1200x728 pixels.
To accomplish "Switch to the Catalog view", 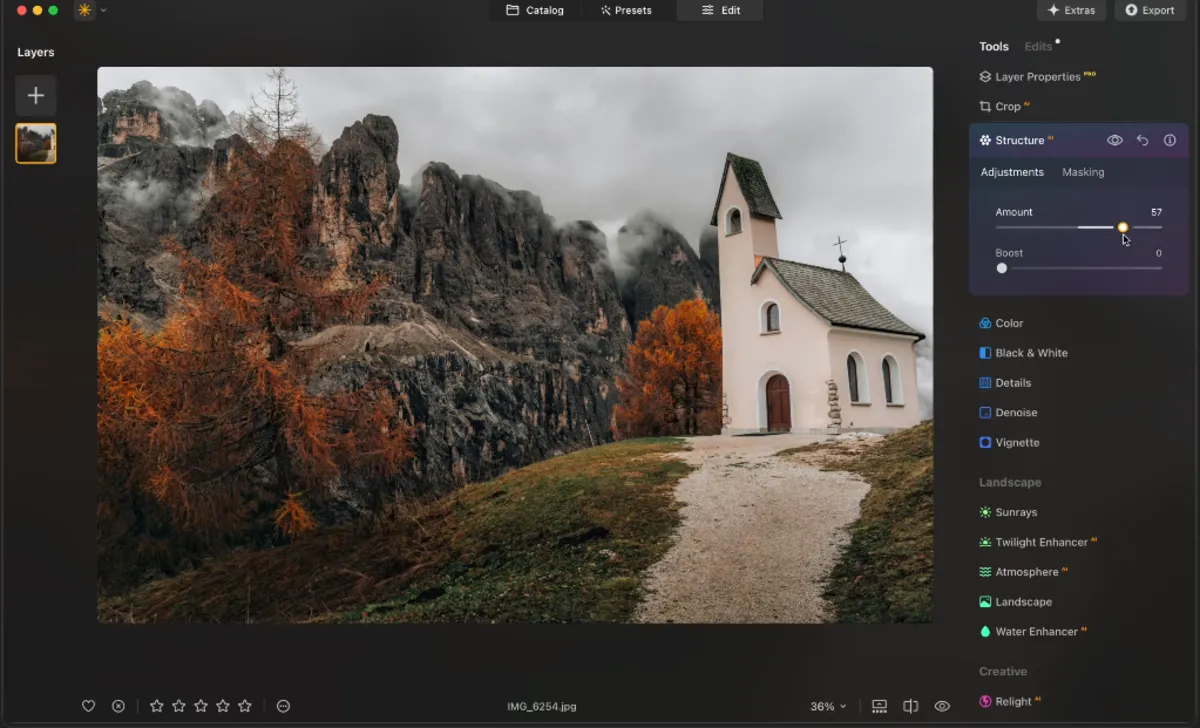I will click(537, 10).
